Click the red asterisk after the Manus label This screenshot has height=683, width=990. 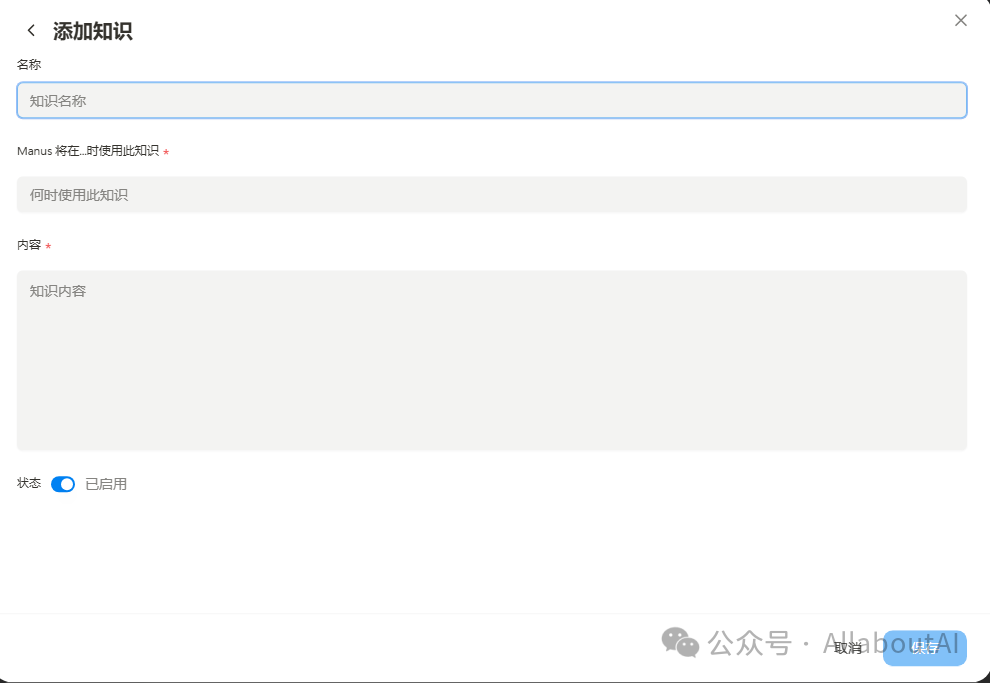[x=166, y=152]
